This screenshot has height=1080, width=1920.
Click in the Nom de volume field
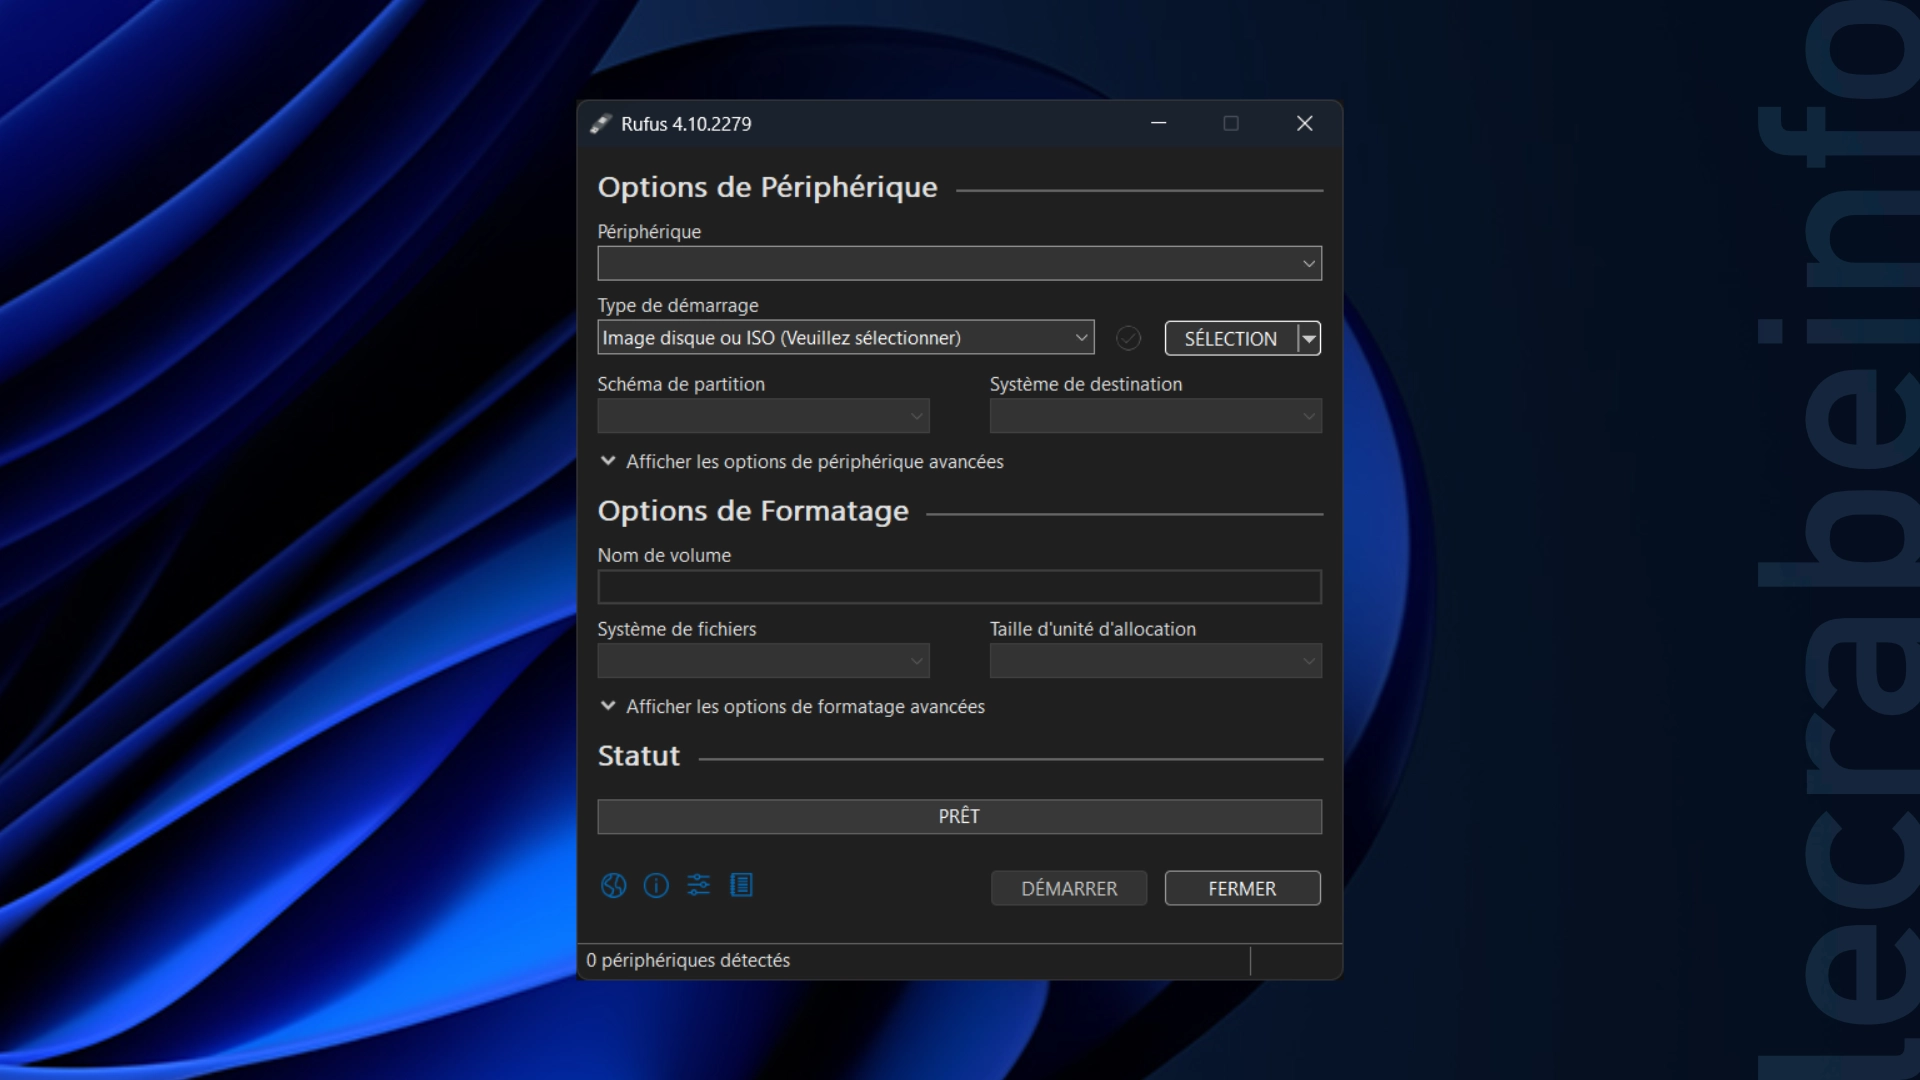[x=959, y=587]
